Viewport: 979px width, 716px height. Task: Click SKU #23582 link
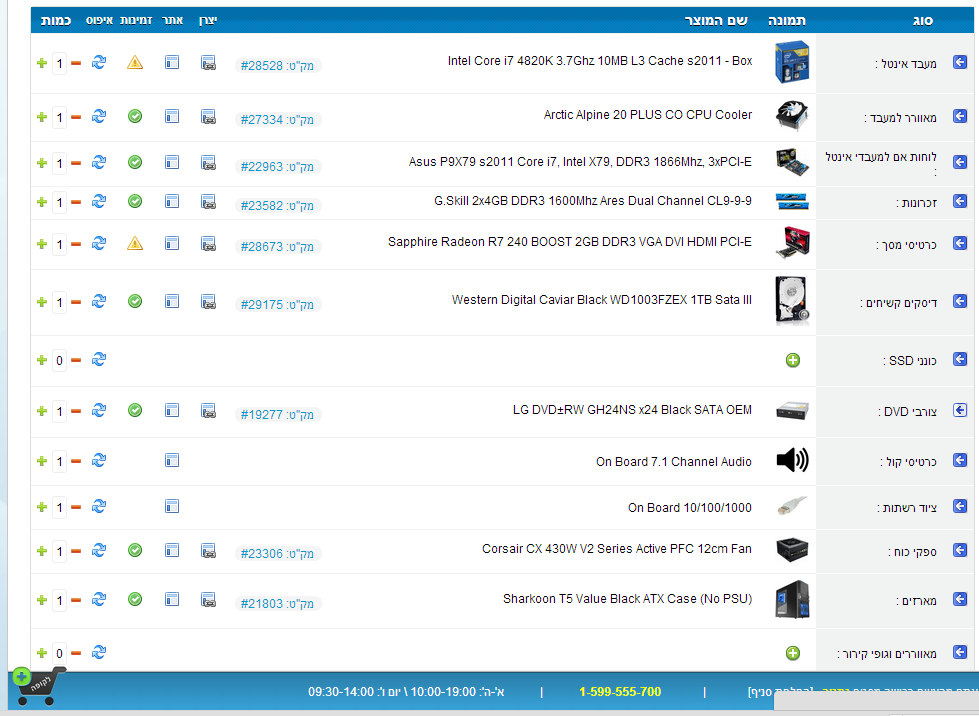pos(278,205)
